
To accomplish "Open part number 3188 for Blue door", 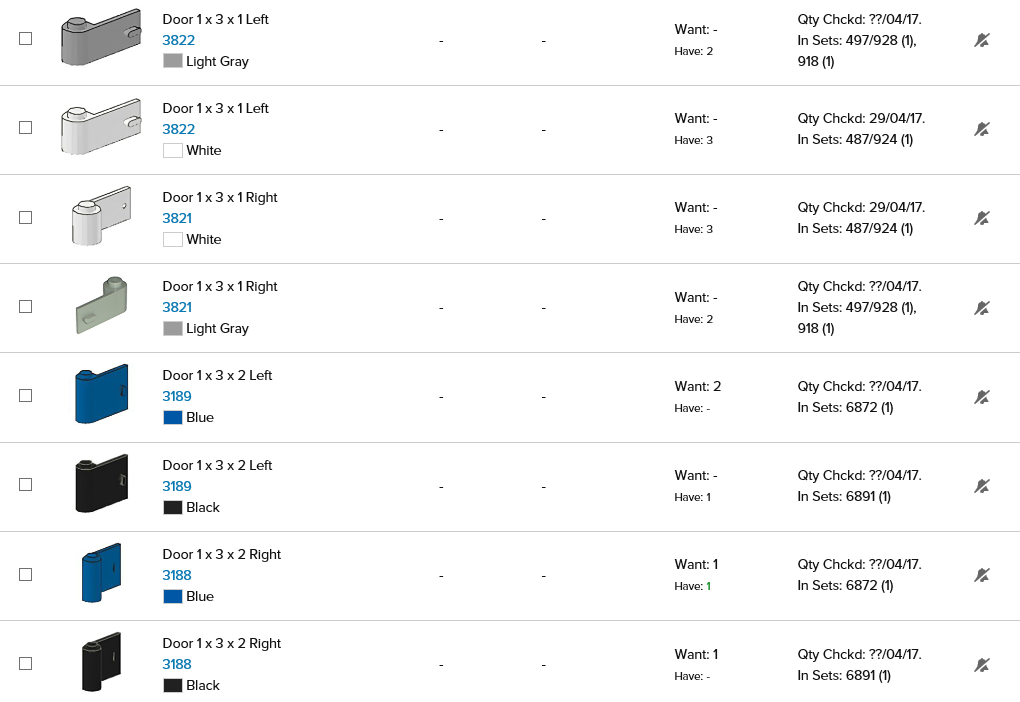I will [177, 575].
